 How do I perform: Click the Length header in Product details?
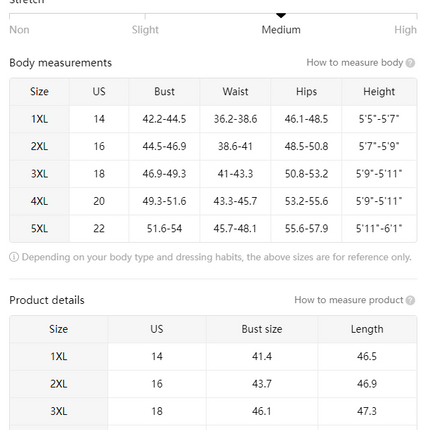pyautogui.click(x=367, y=329)
